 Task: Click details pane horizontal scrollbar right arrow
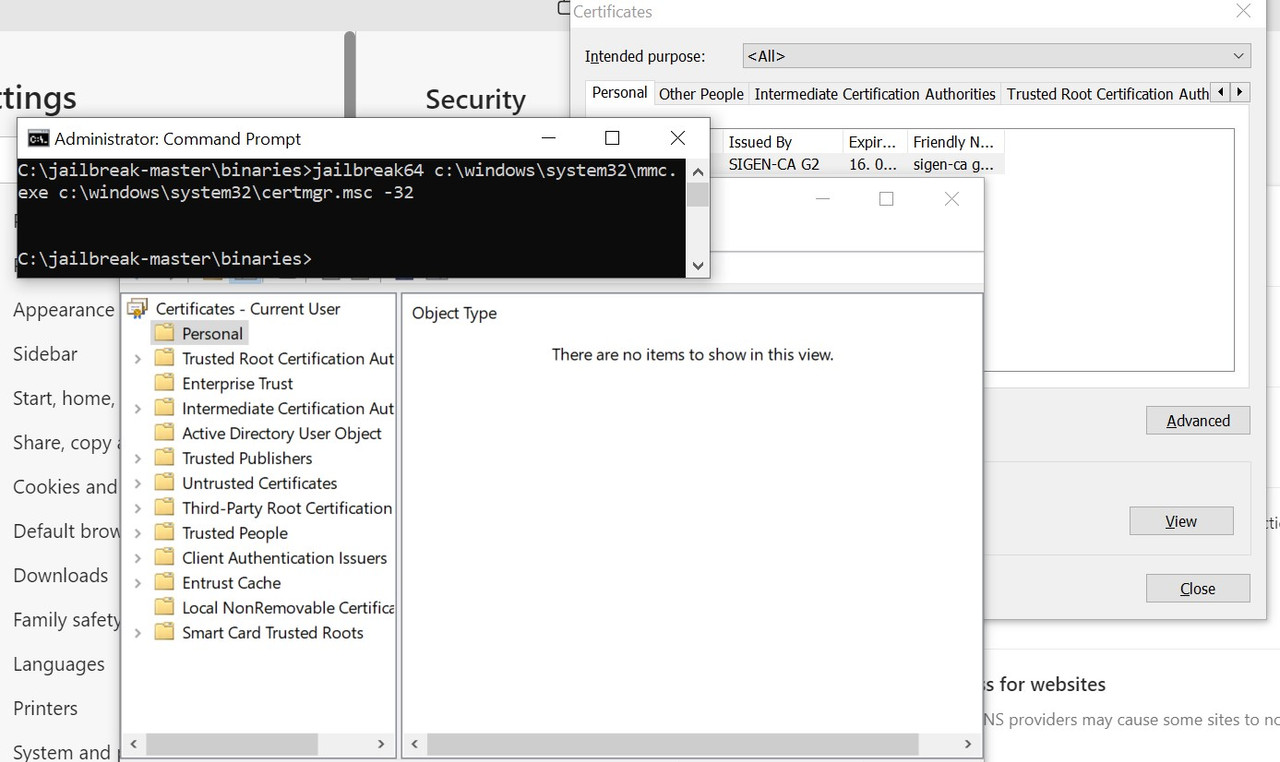tap(967, 745)
